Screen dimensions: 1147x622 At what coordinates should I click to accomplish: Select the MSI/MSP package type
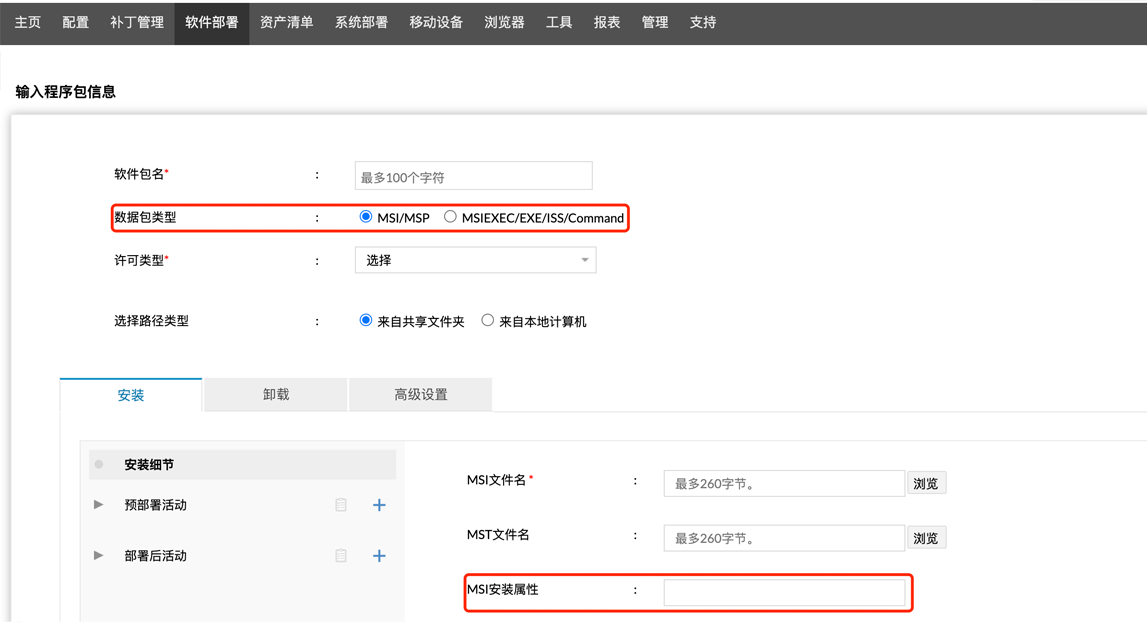(x=366, y=217)
